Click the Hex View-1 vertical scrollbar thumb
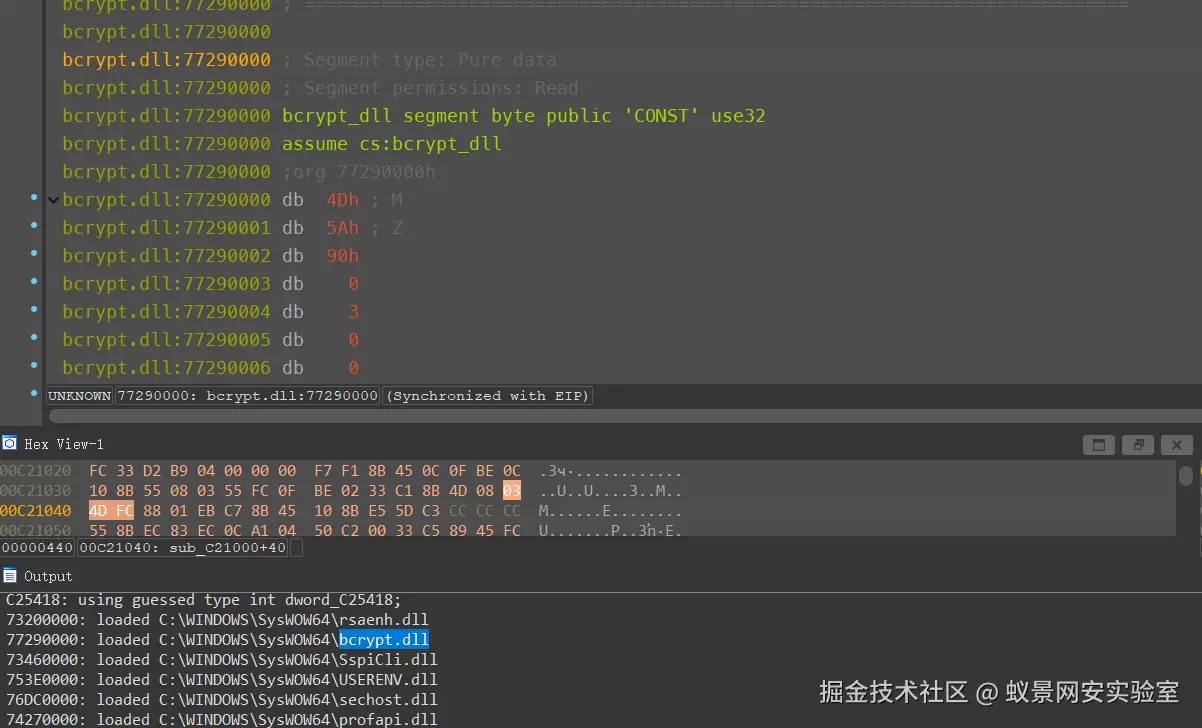This screenshot has height=728, width=1202. point(1186,476)
